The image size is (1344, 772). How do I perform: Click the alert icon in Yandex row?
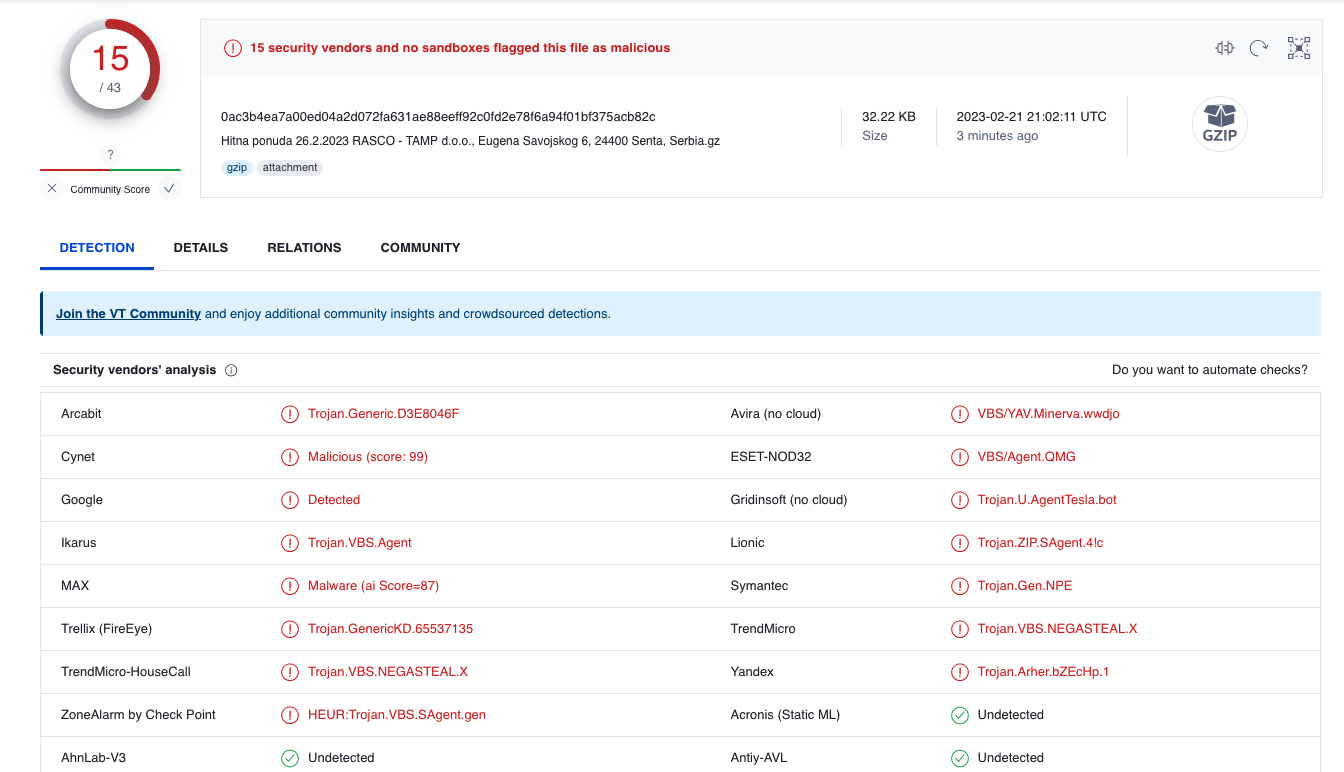[x=960, y=672]
